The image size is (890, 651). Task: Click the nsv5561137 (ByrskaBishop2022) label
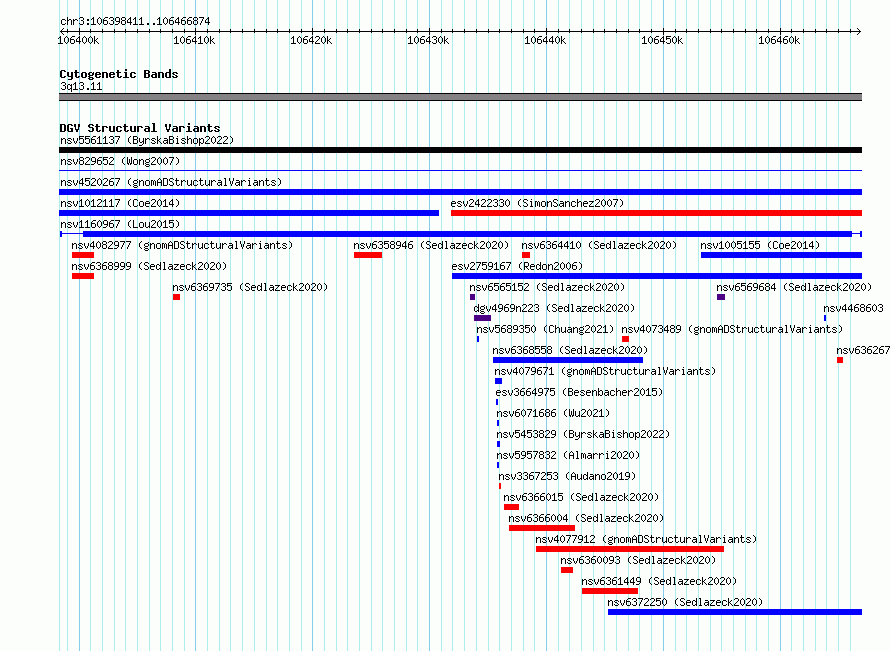(147, 140)
